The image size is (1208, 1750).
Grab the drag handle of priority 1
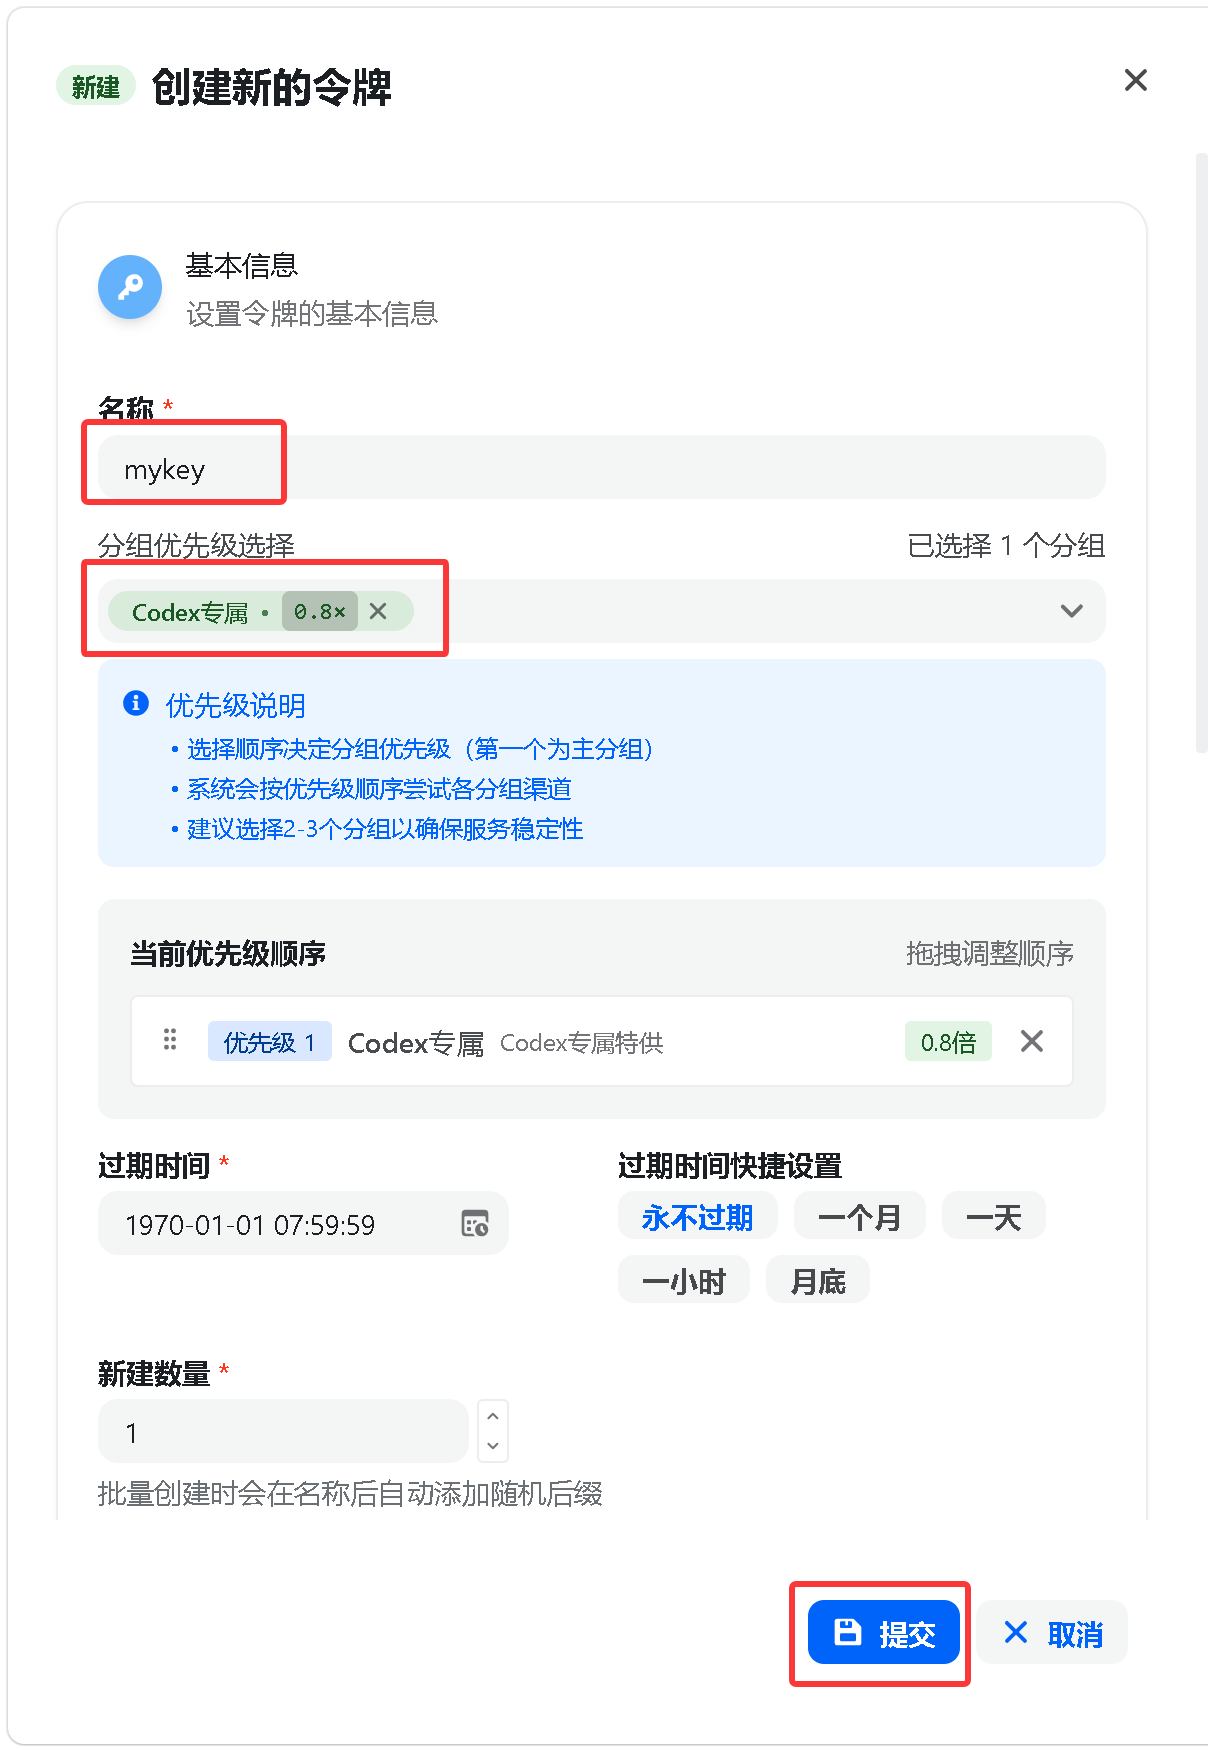coord(170,1040)
